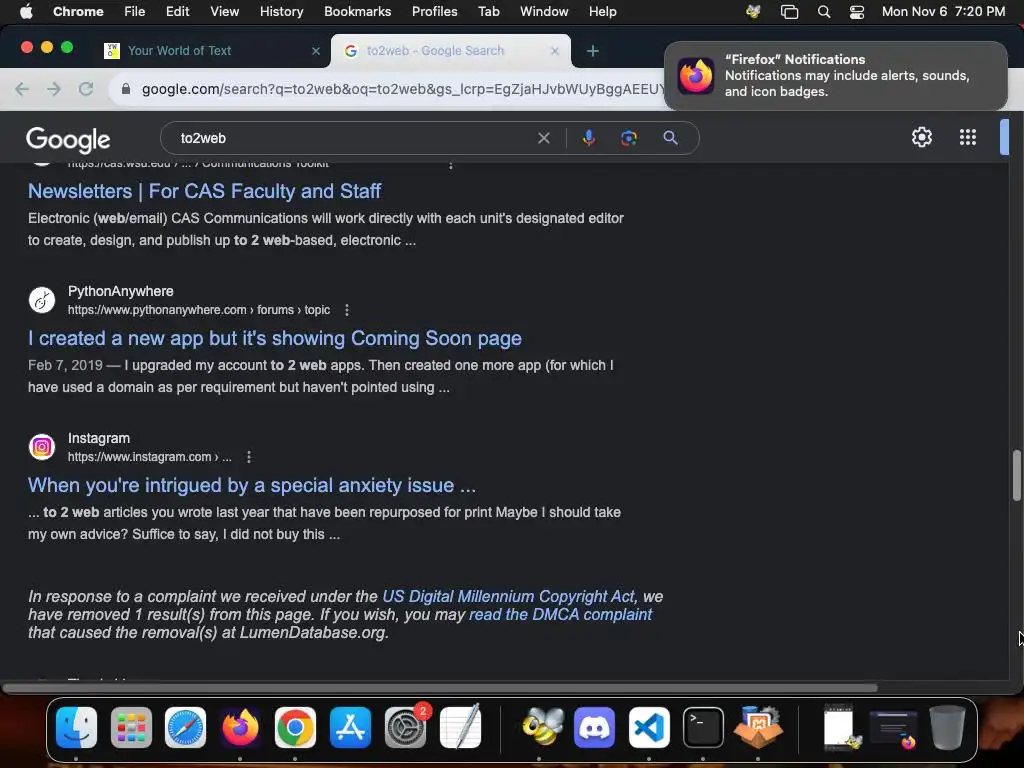This screenshot has height=768, width=1024.
Task: Close the Your World of Text tab
Action: (x=316, y=51)
